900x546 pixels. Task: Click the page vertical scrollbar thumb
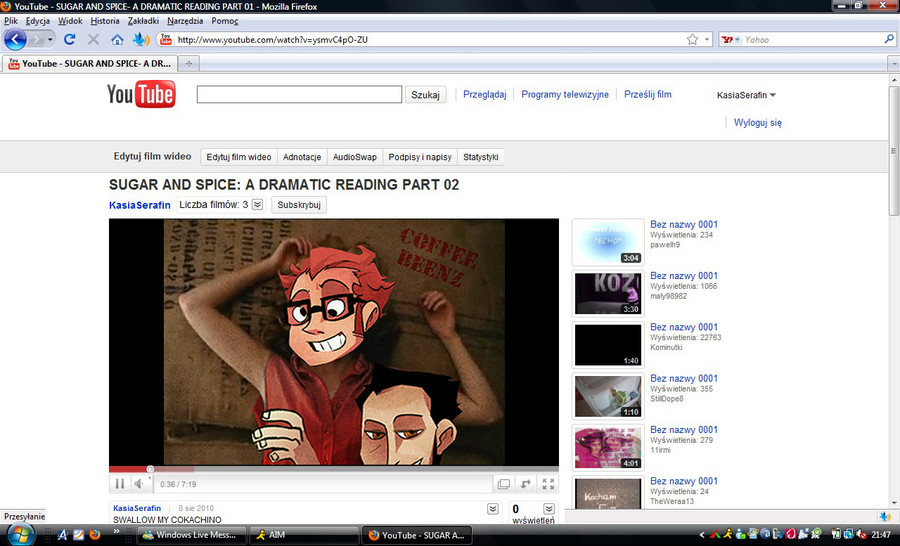point(893,151)
